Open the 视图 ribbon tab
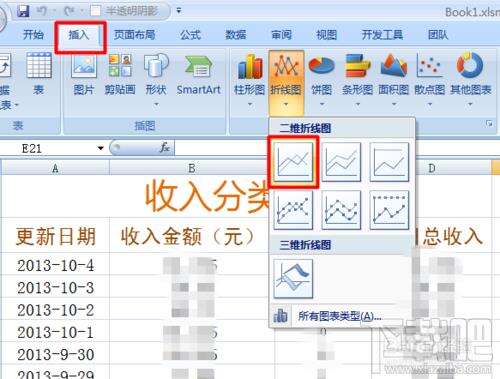This screenshot has height=379, width=500. (327, 35)
